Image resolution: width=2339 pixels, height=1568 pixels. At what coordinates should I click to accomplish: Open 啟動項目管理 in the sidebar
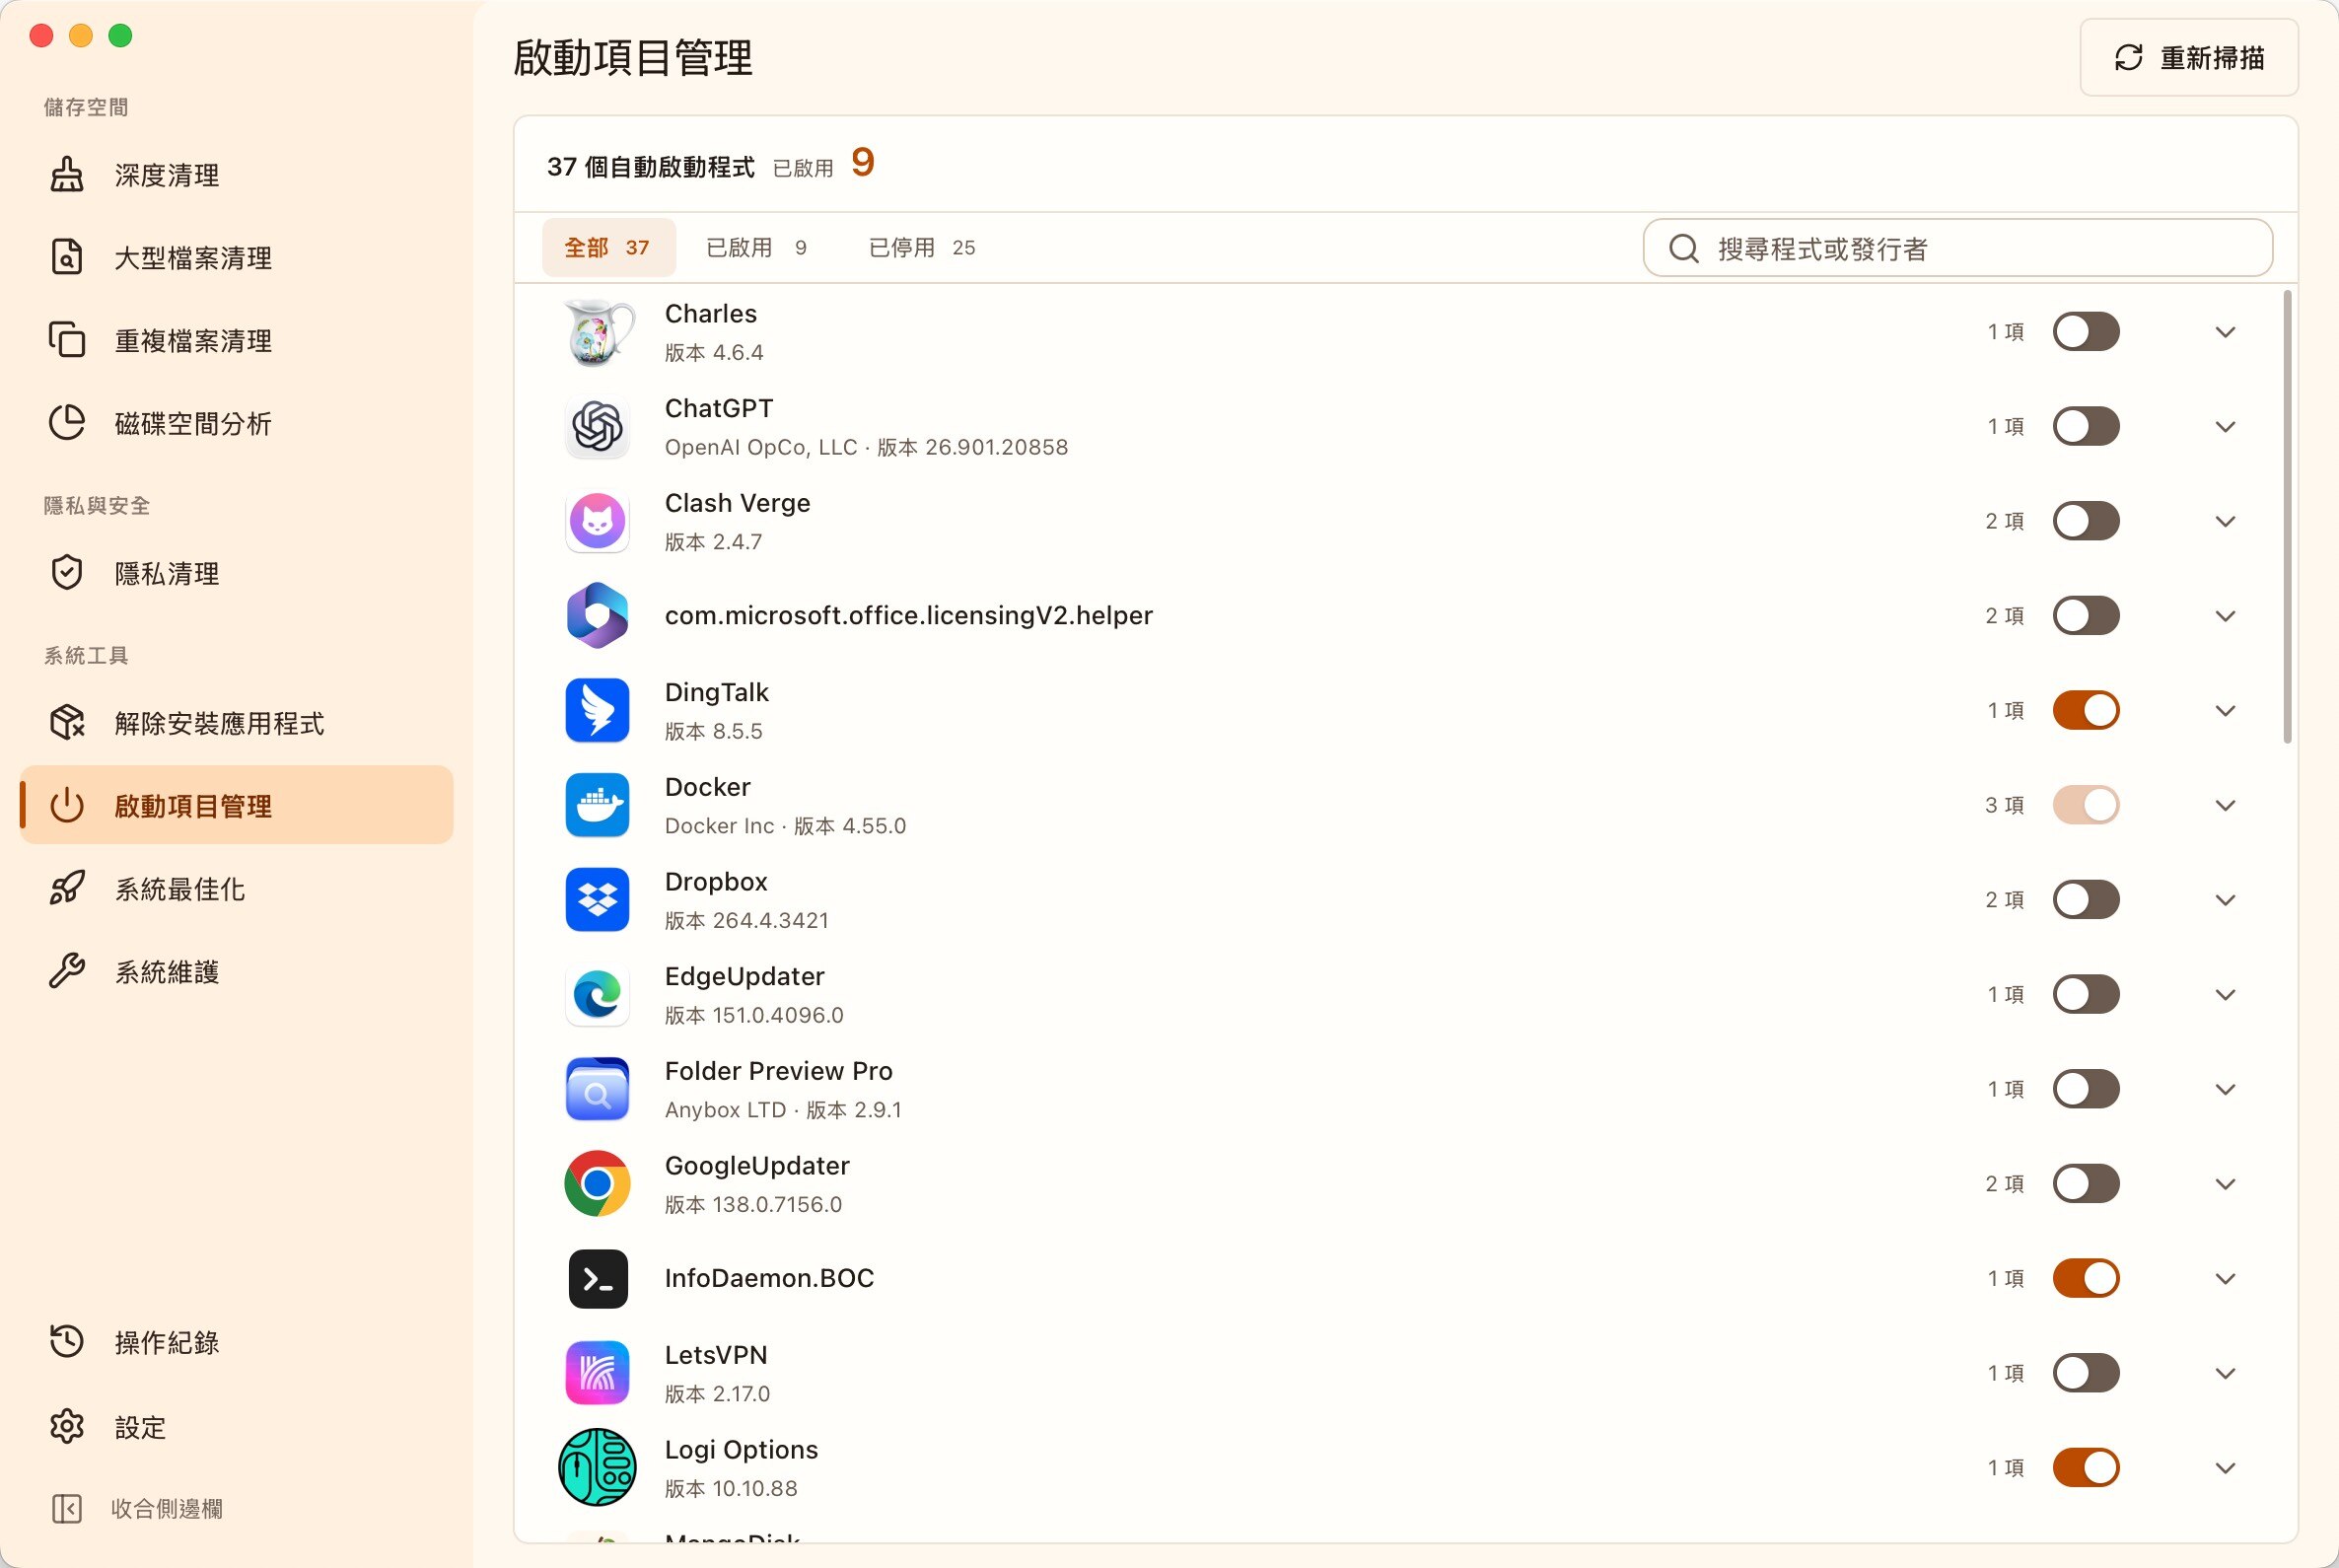237,805
